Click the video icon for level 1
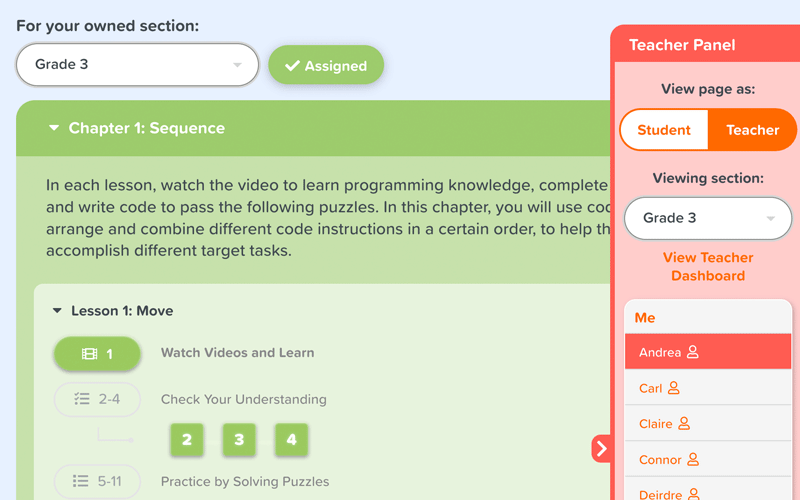Viewport: 800px width, 500px height. [90, 354]
